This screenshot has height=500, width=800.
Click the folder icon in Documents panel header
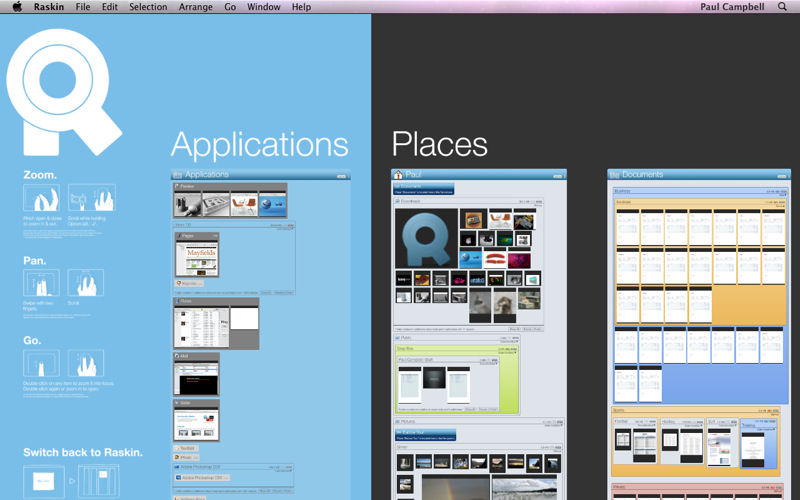(x=615, y=174)
